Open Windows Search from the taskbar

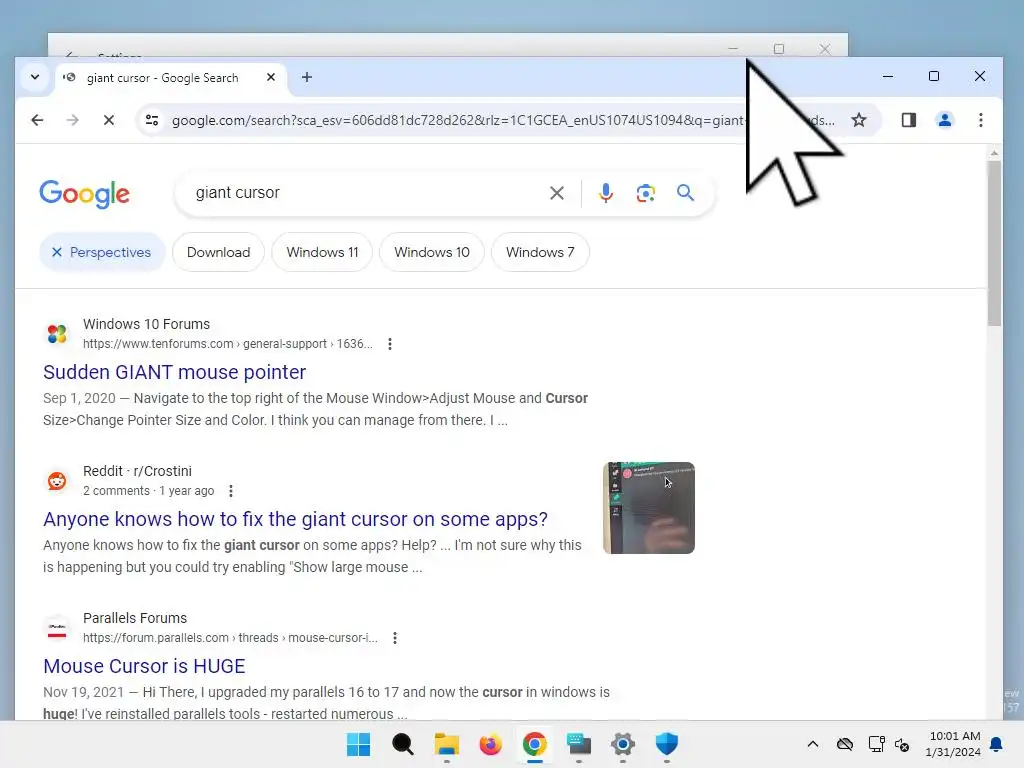click(402, 744)
